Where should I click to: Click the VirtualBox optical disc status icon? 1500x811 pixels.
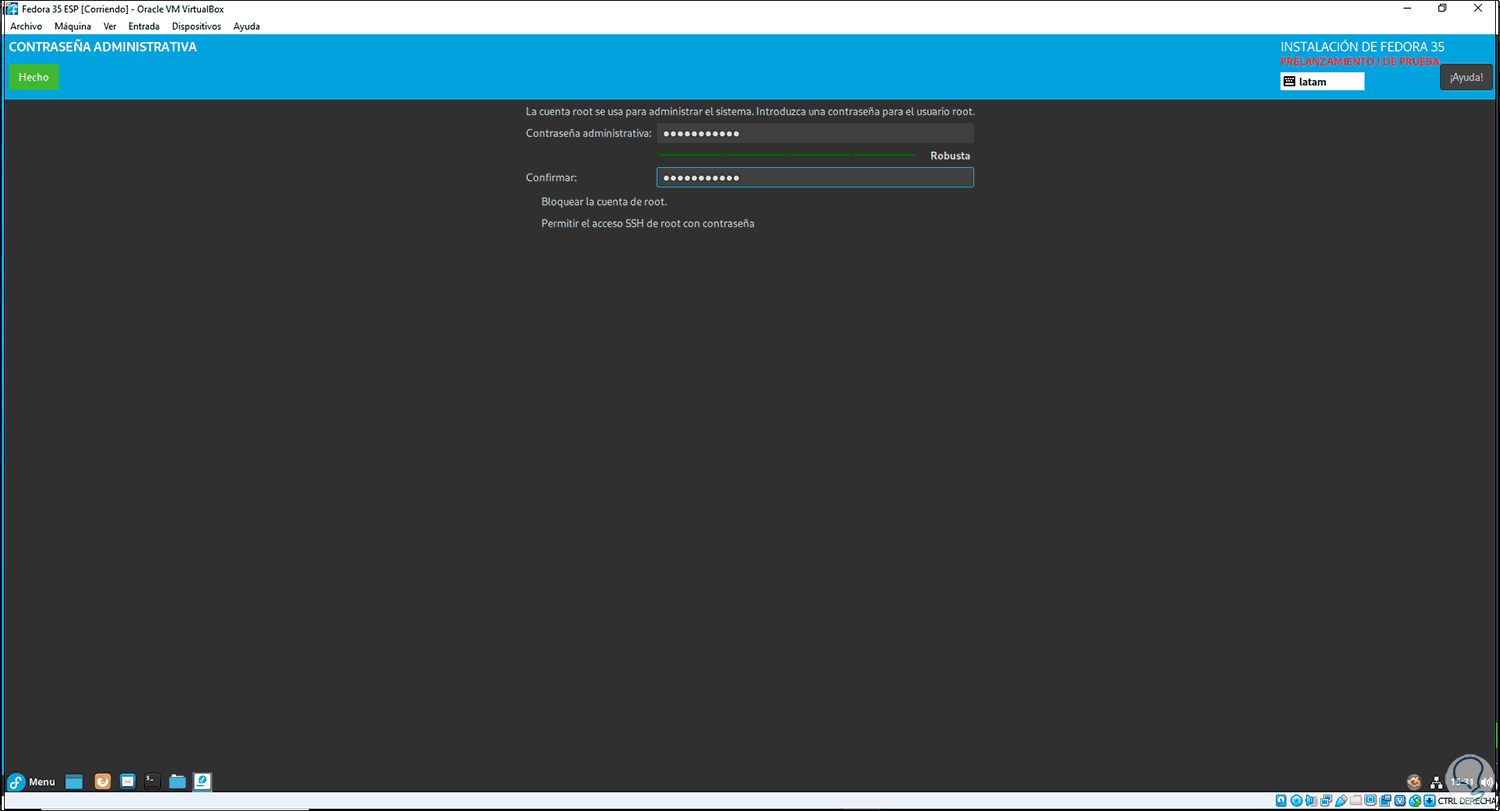click(x=1297, y=801)
